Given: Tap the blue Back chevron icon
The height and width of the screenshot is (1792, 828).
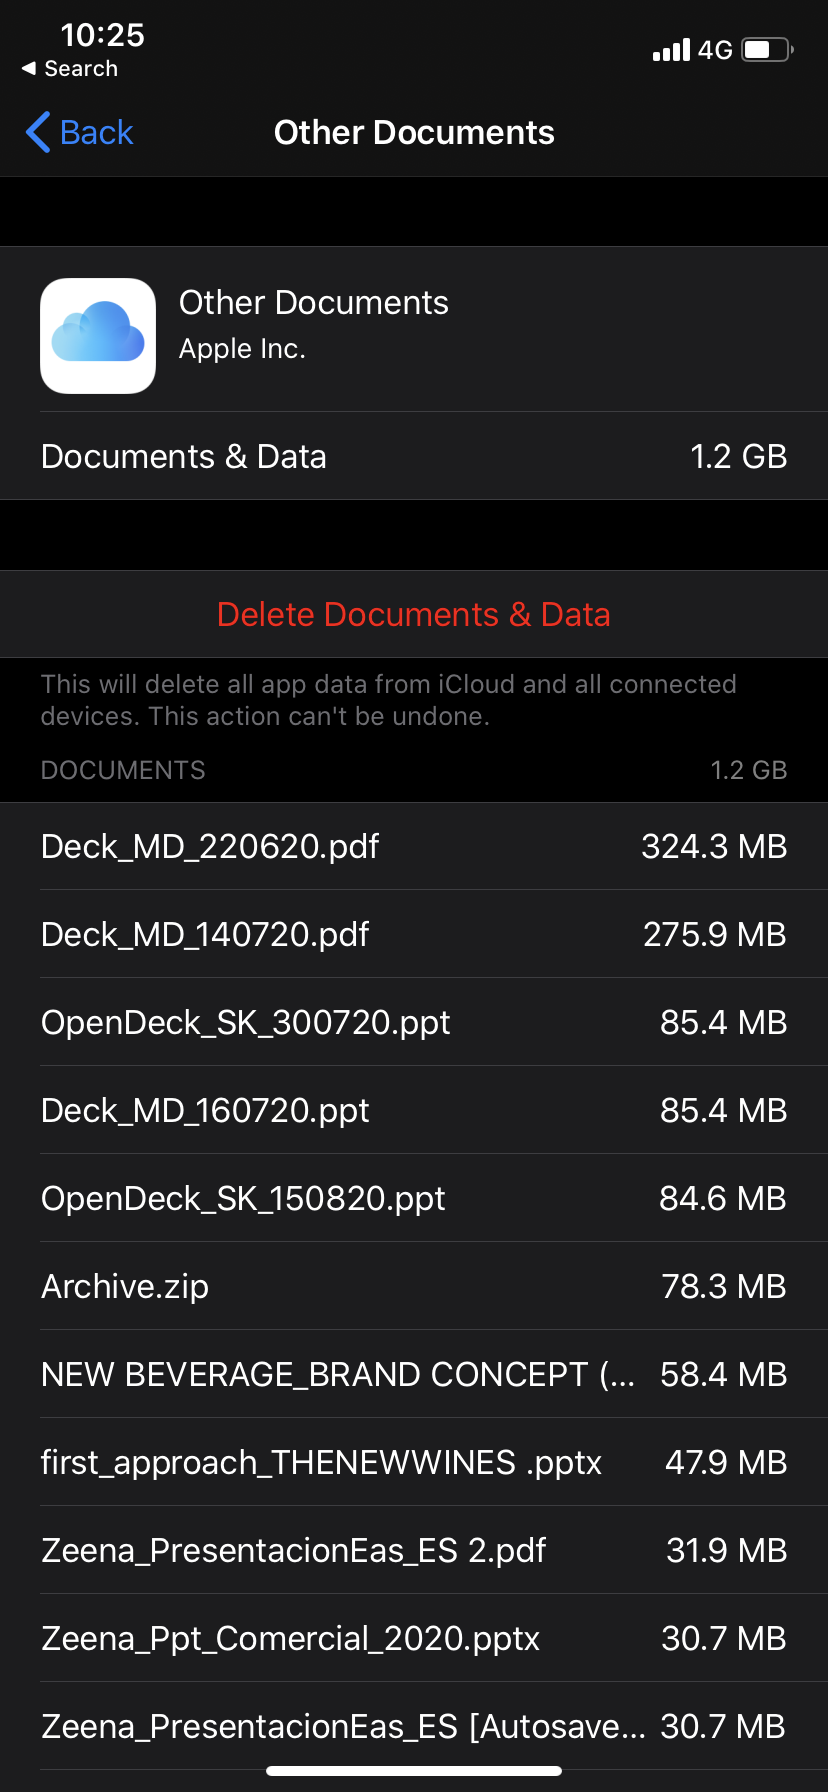Looking at the screenshot, I should tap(38, 132).
